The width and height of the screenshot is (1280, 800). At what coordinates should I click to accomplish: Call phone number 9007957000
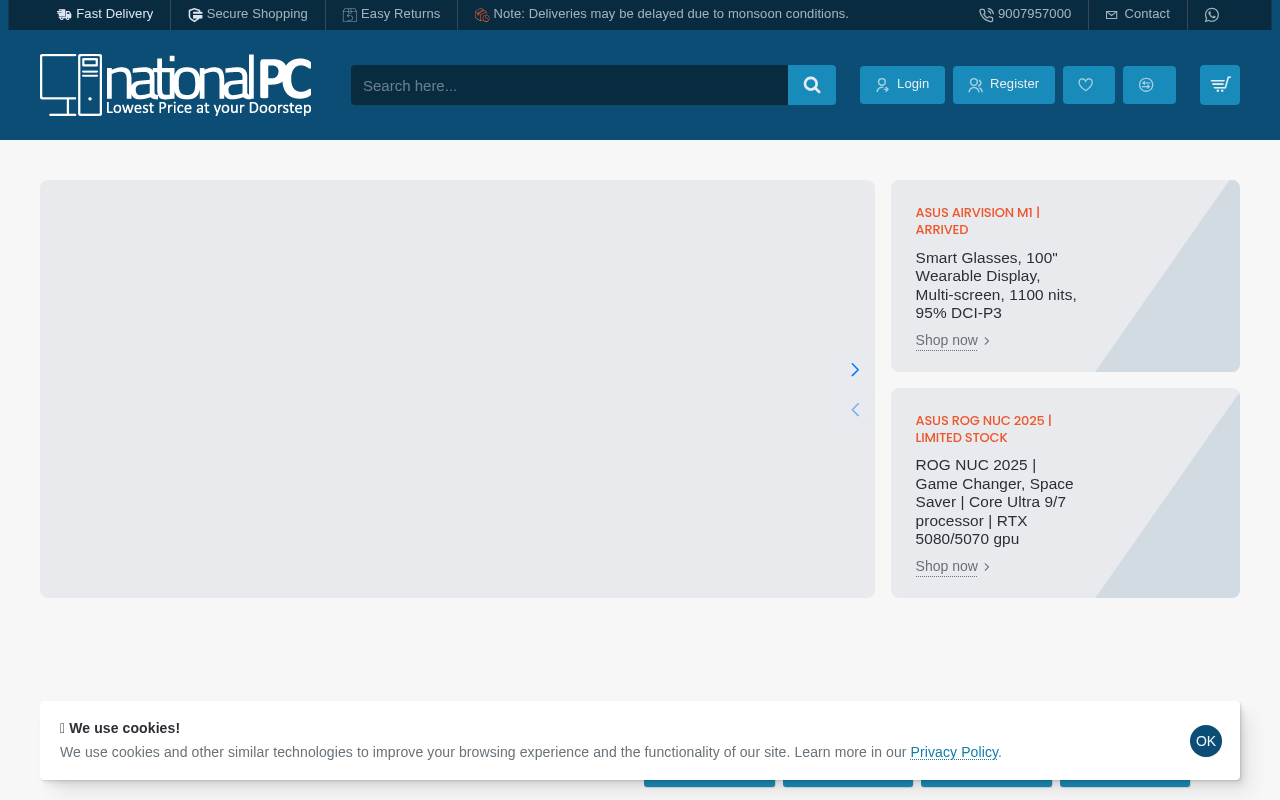(x=1034, y=14)
